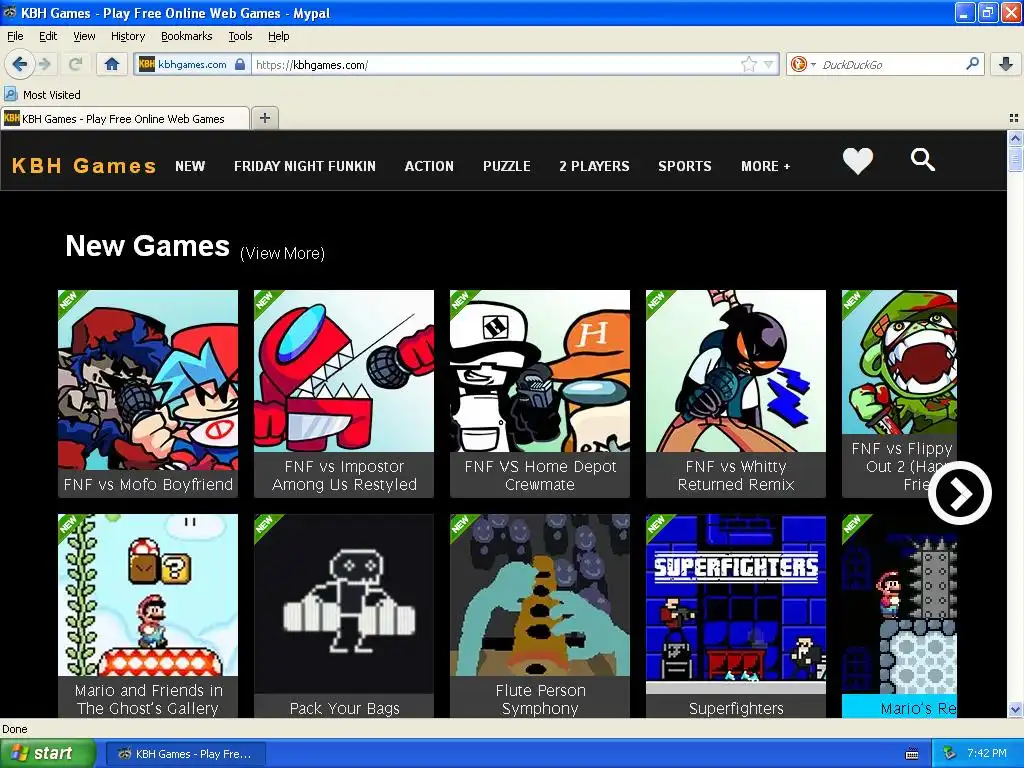This screenshot has height=768, width=1024.
Task: Open the 2 PLAYERS category
Action: coord(594,166)
